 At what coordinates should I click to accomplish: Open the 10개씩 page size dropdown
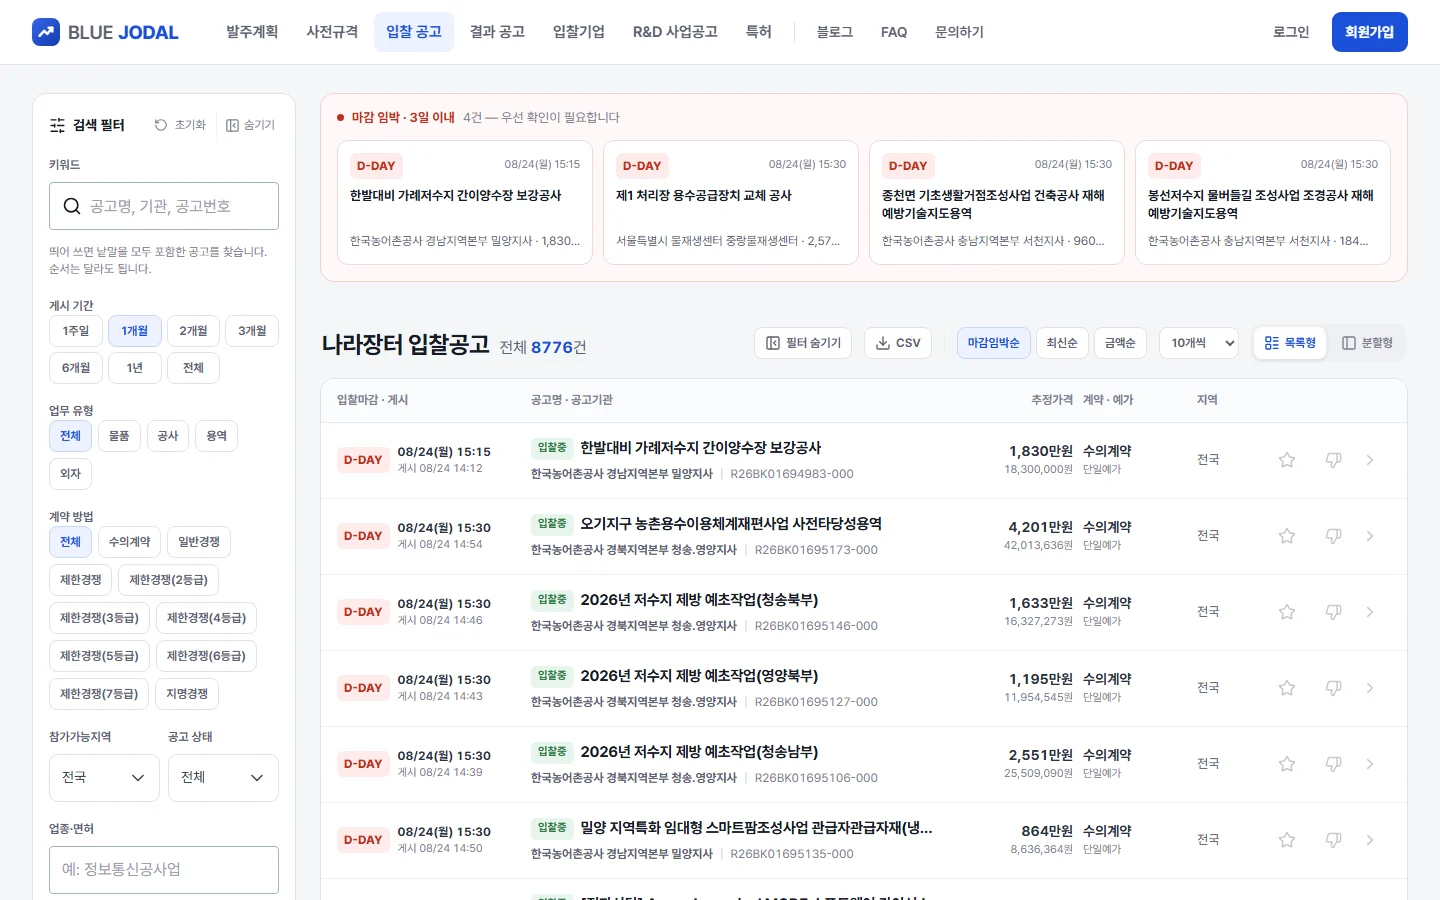click(1199, 343)
